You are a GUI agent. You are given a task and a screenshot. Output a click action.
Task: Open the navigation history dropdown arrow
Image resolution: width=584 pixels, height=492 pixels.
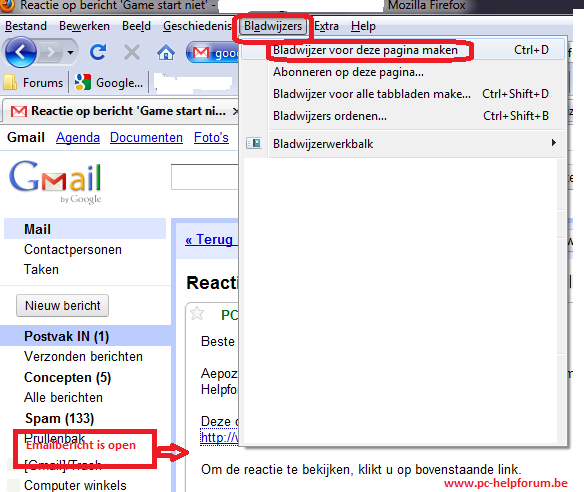click(70, 53)
